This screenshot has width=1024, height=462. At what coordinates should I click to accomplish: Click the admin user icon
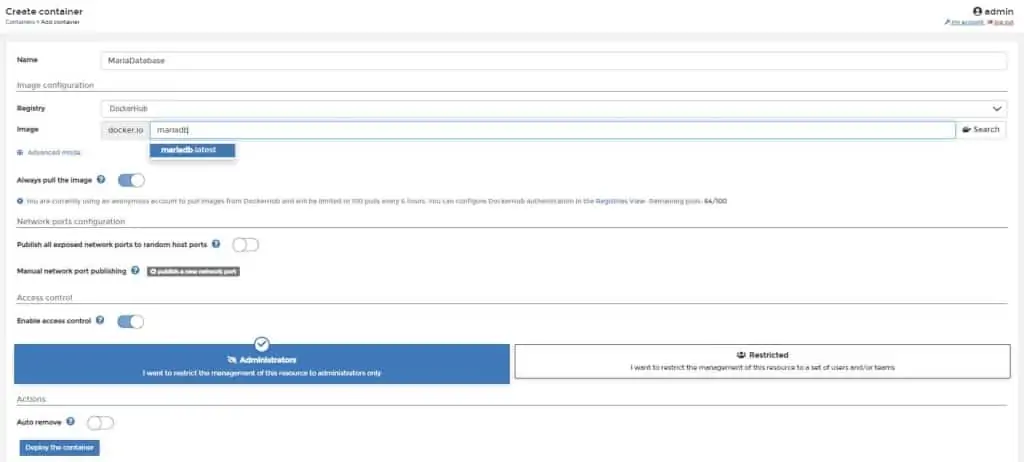(x=976, y=11)
